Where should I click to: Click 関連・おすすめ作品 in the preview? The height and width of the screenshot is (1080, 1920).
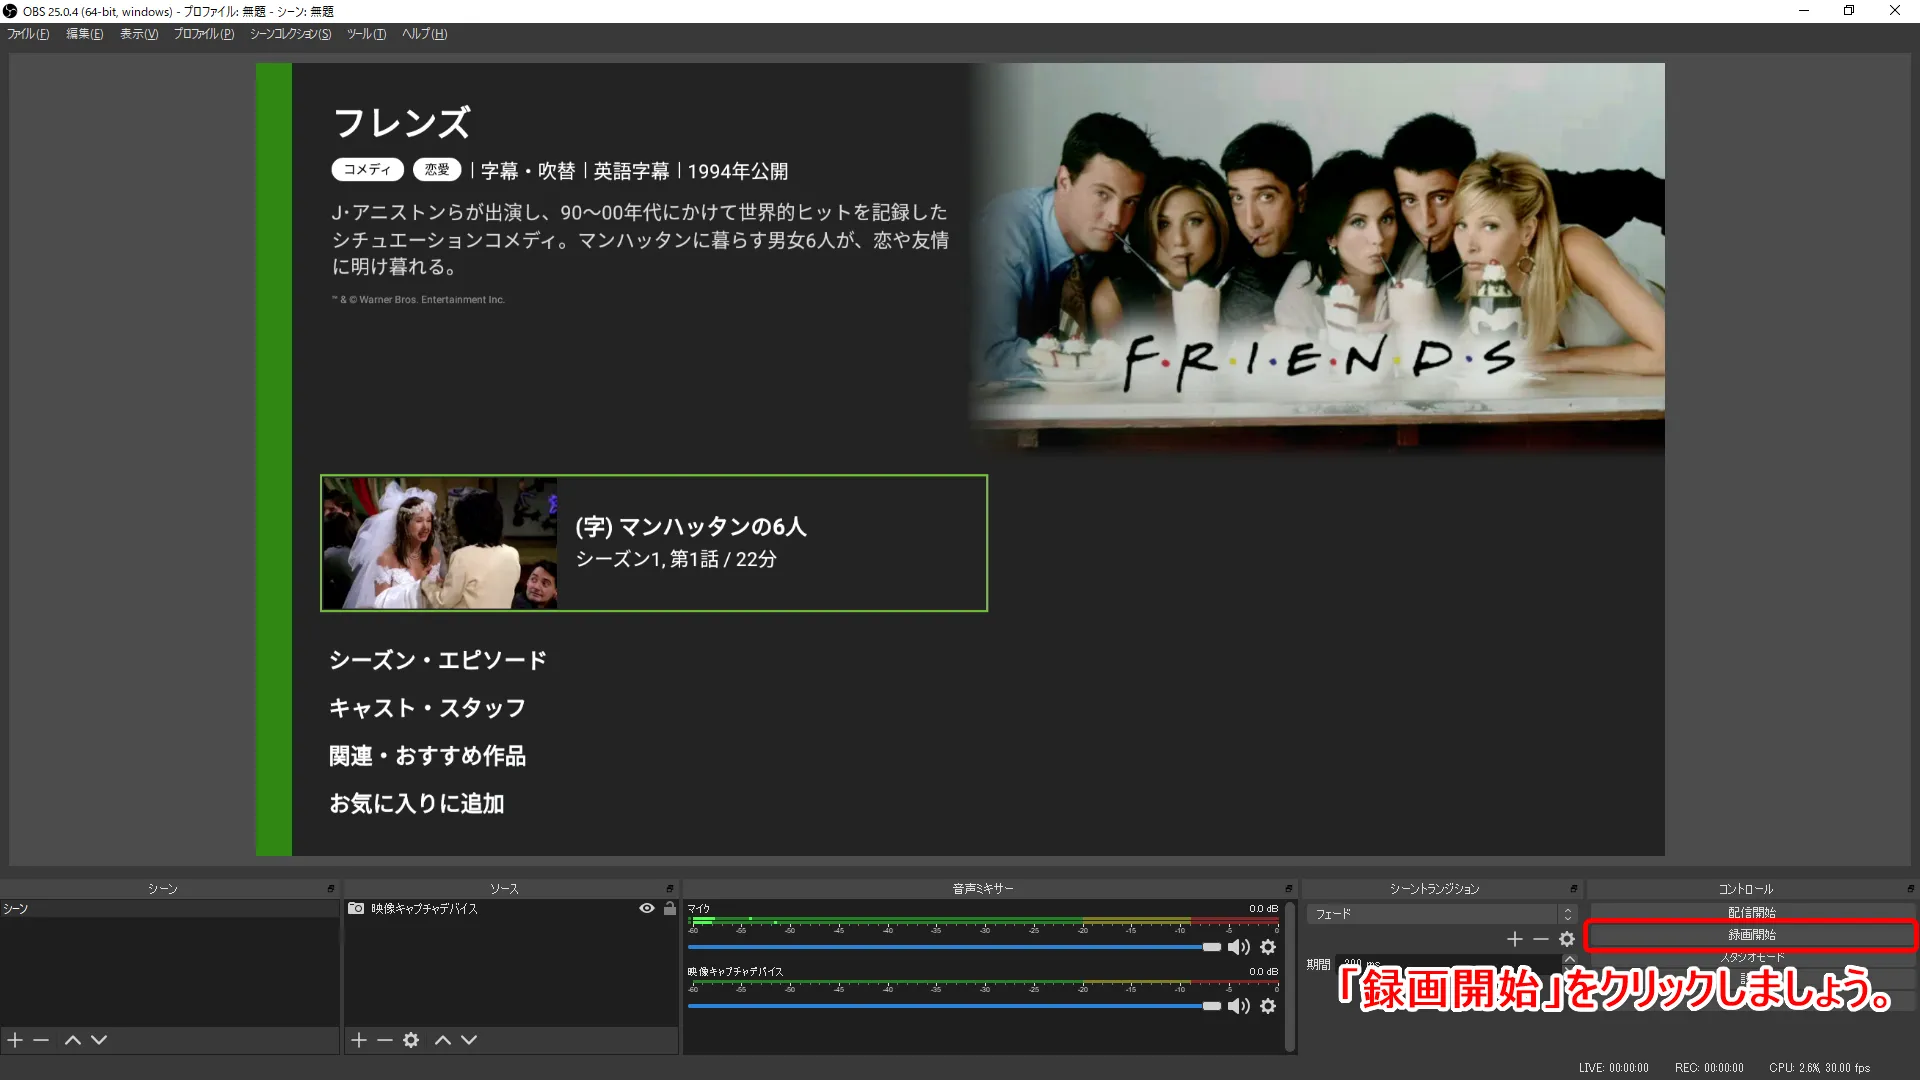[428, 756]
